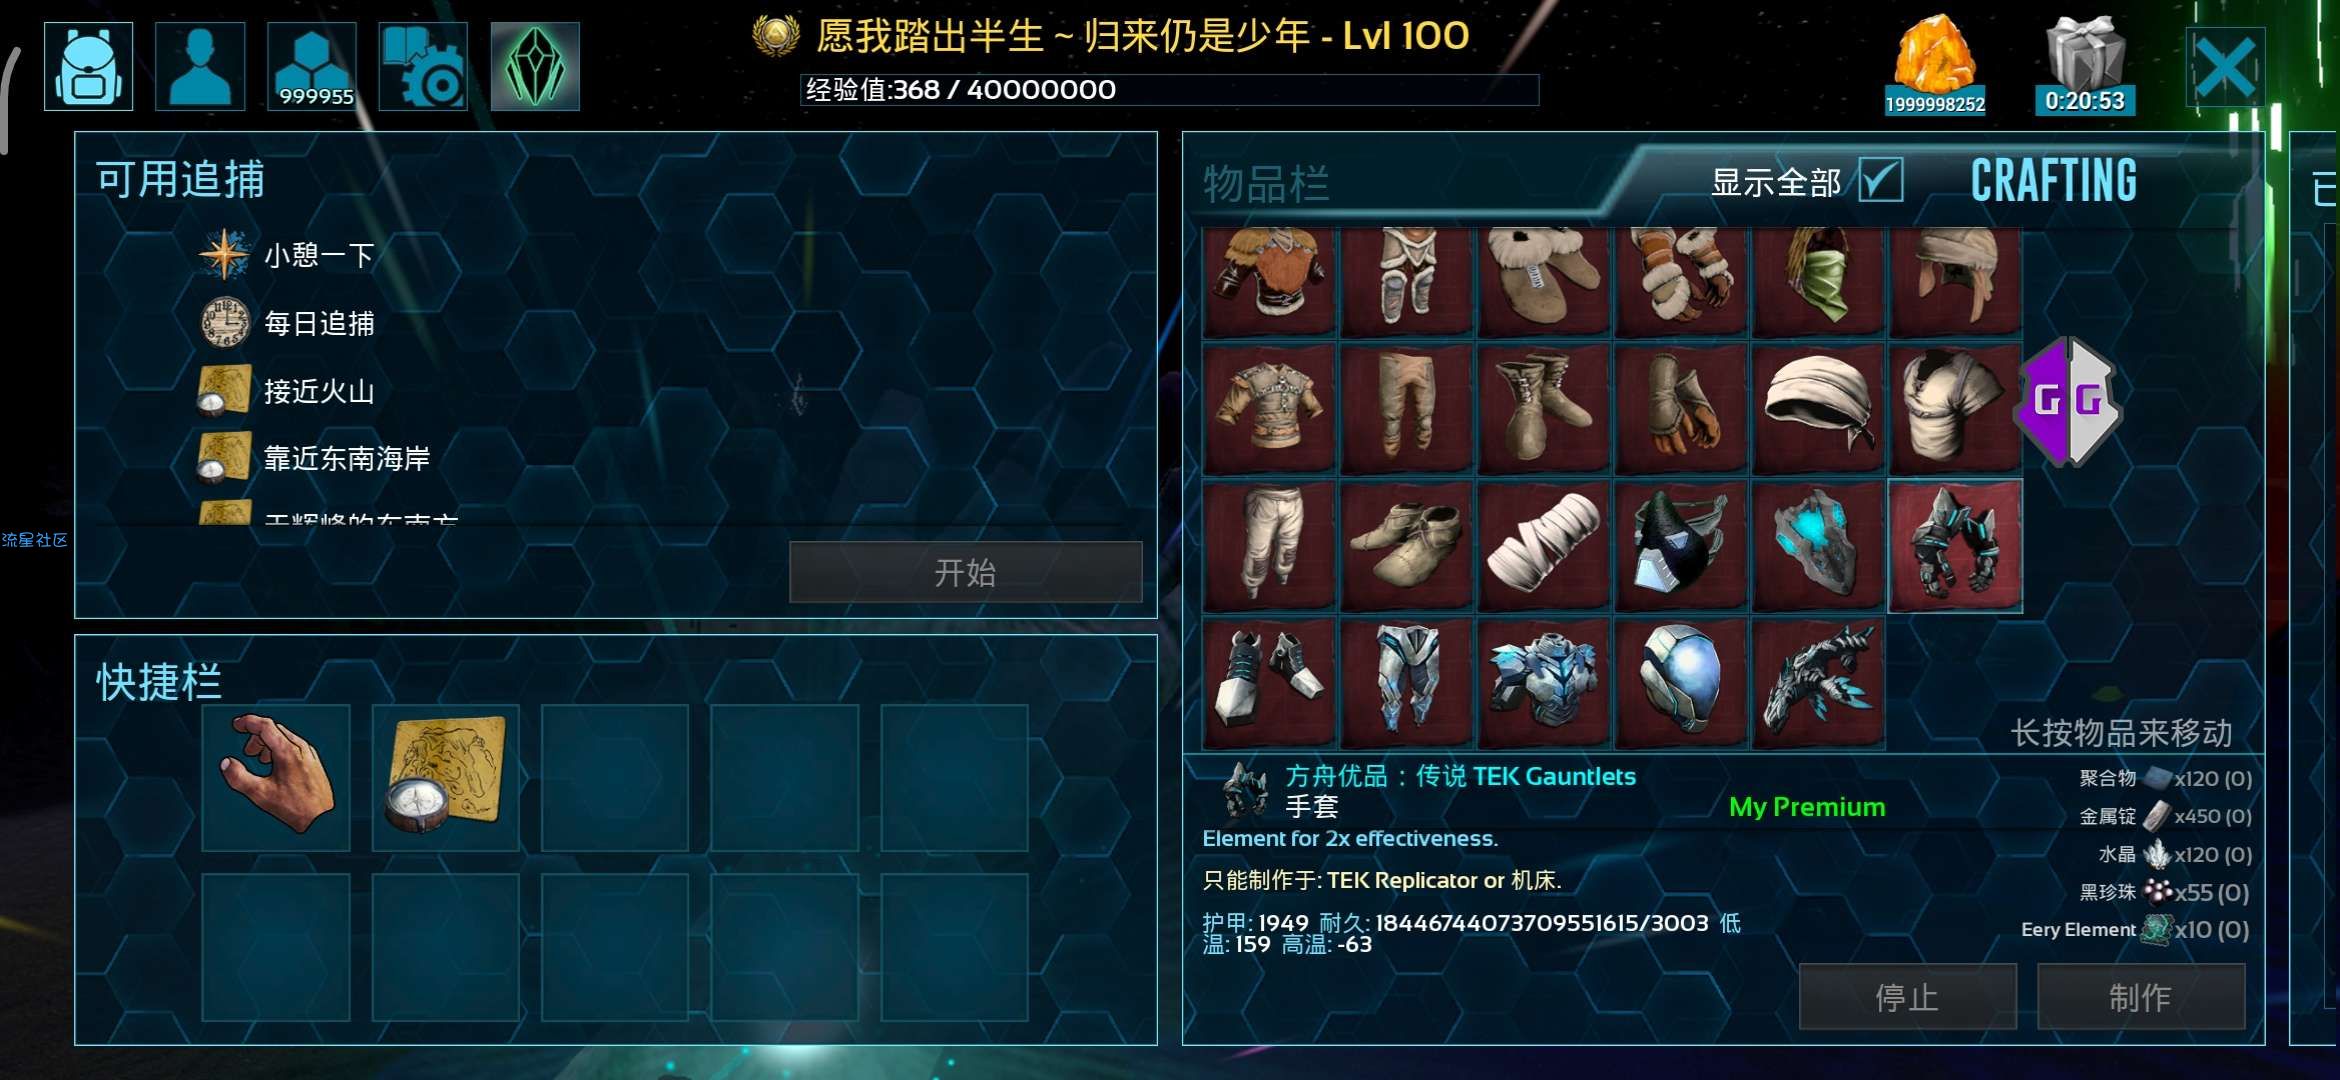Image resolution: width=2340 pixels, height=1080 pixels.
Task: Open the engram hexagons icon showing 999955
Action: [x=312, y=66]
